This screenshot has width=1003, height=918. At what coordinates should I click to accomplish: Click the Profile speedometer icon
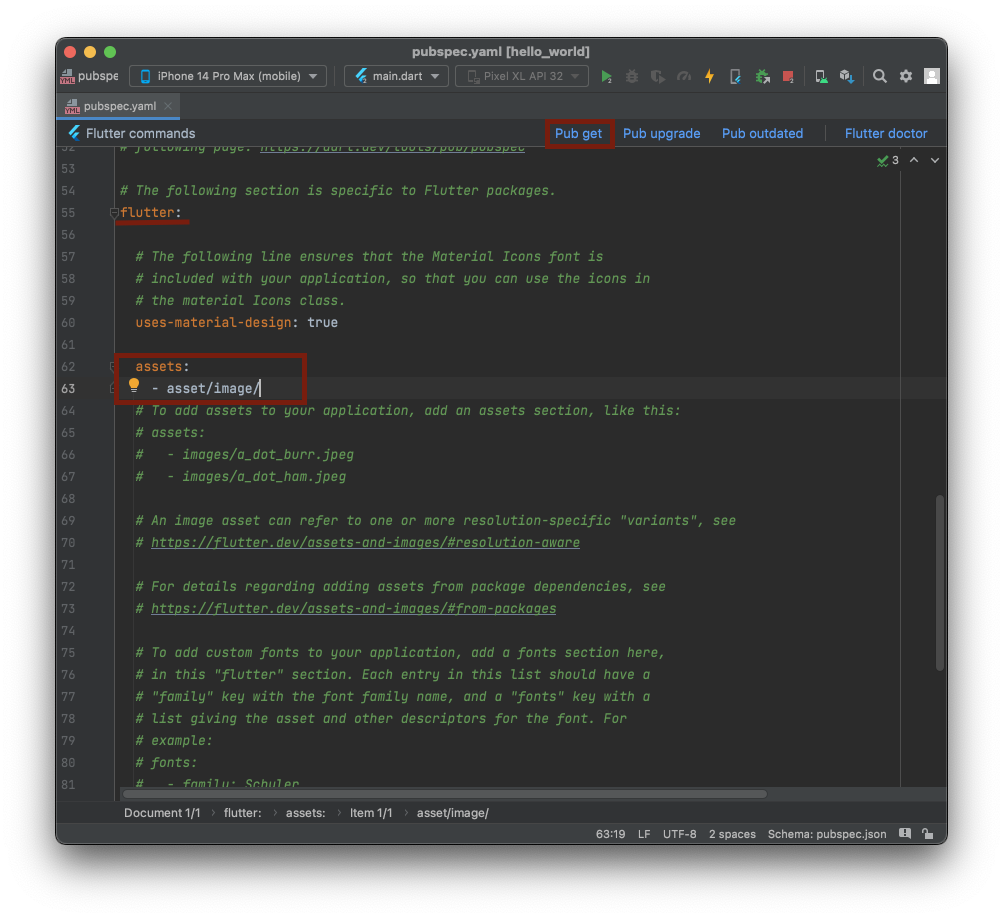click(684, 77)
